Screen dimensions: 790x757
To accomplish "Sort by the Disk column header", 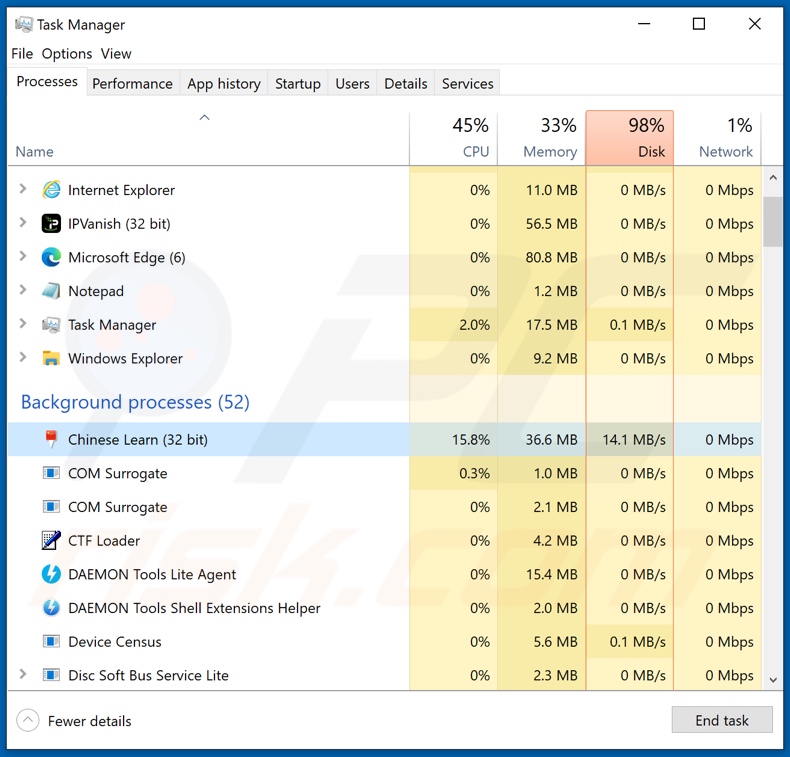I will click(x=630, y=138).
